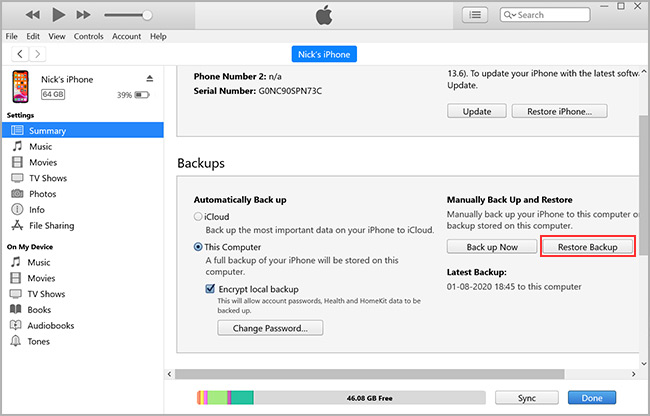Click the Summary list icon
Viewport: 650px width, 416px height.
(17, 130)
